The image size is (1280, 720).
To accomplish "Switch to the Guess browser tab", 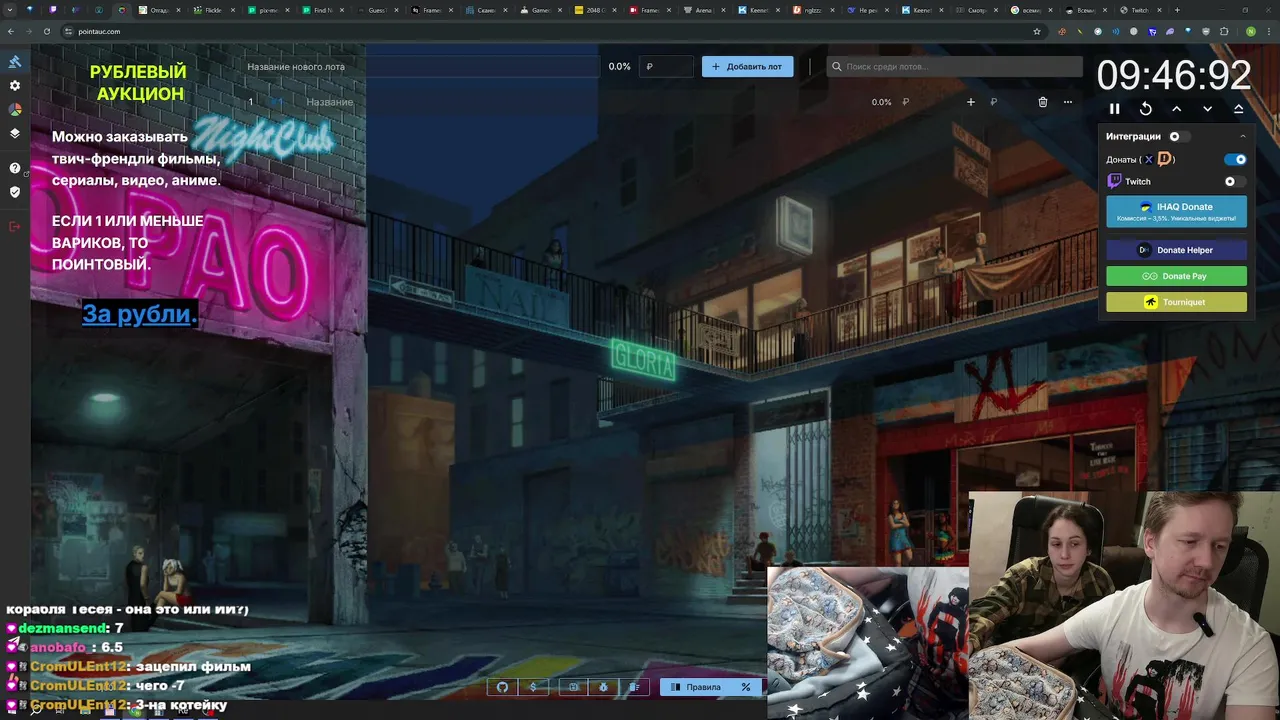I will pos(376,10).
